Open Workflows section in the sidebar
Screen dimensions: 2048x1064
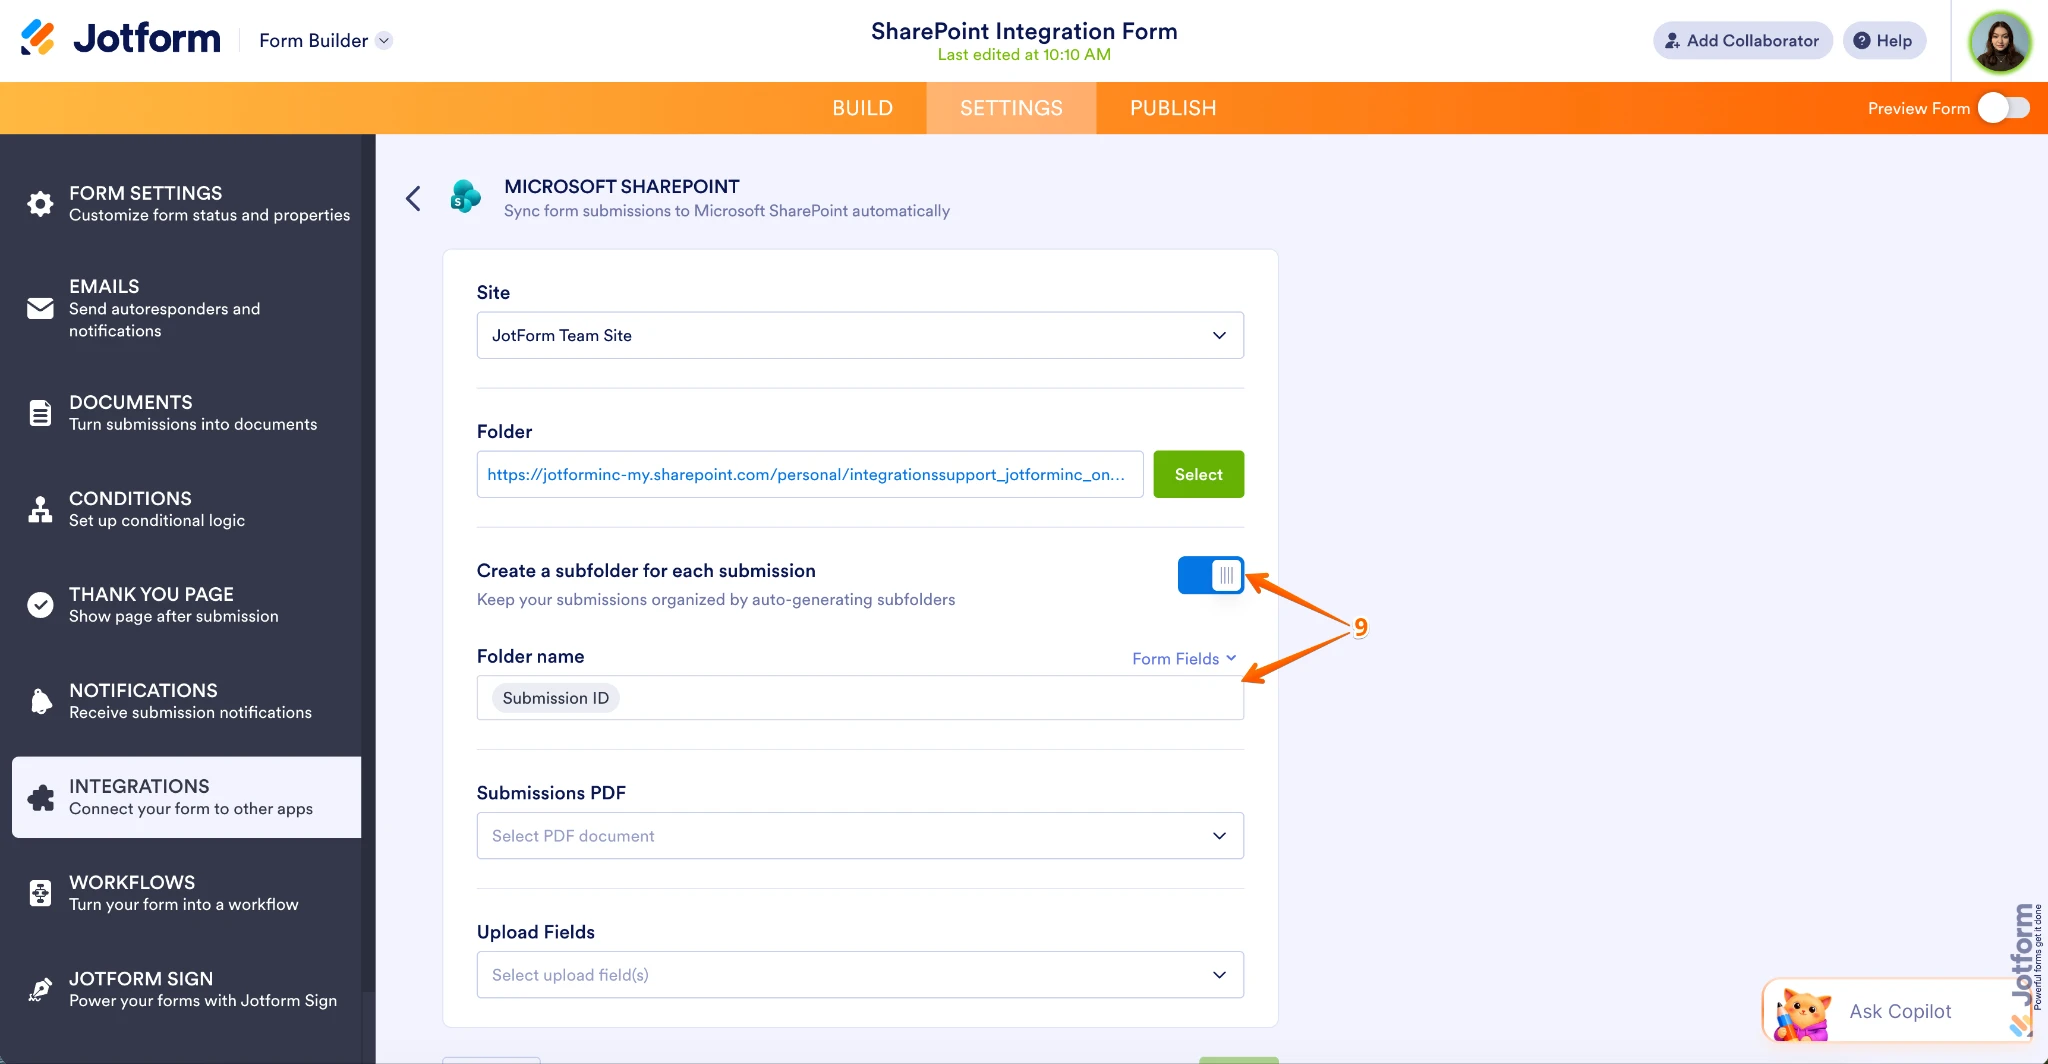[x=187, y=892]
